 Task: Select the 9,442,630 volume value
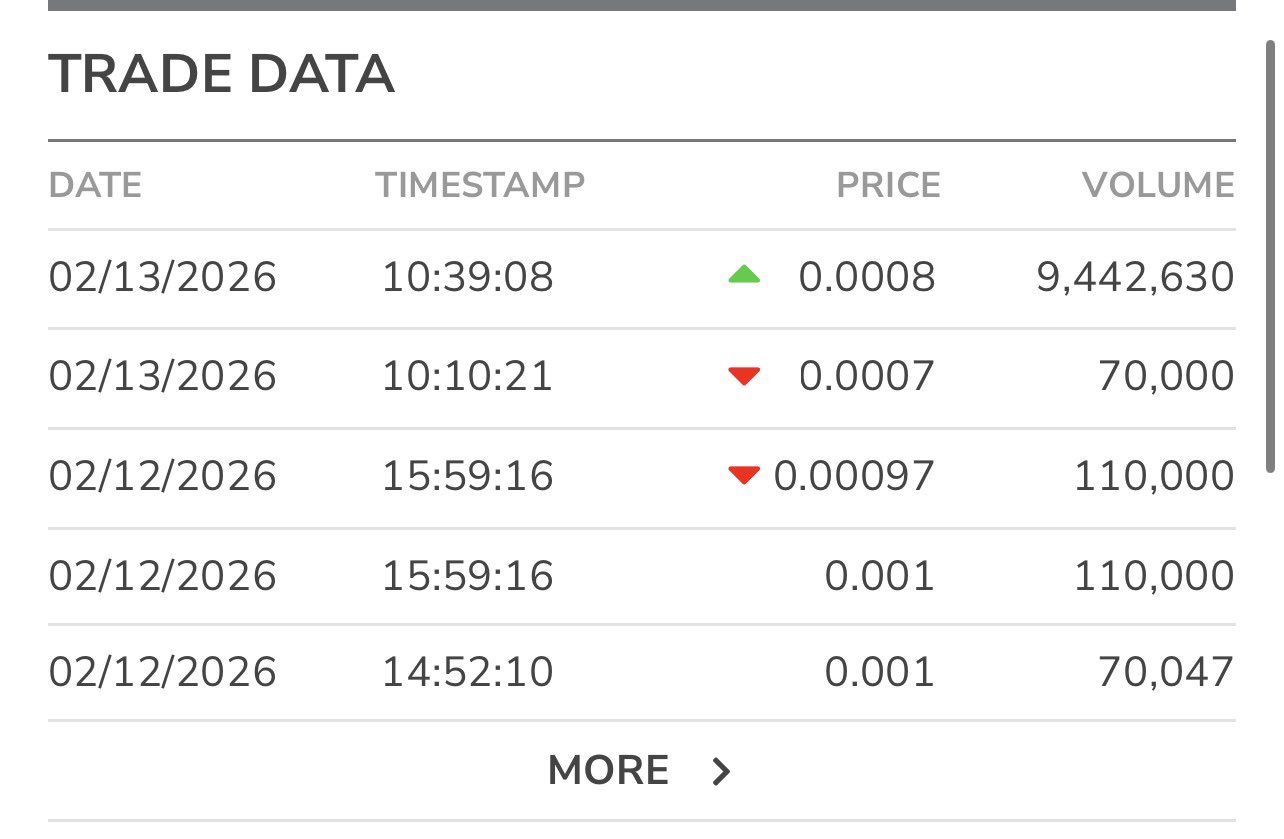(x=1135, y=277)
